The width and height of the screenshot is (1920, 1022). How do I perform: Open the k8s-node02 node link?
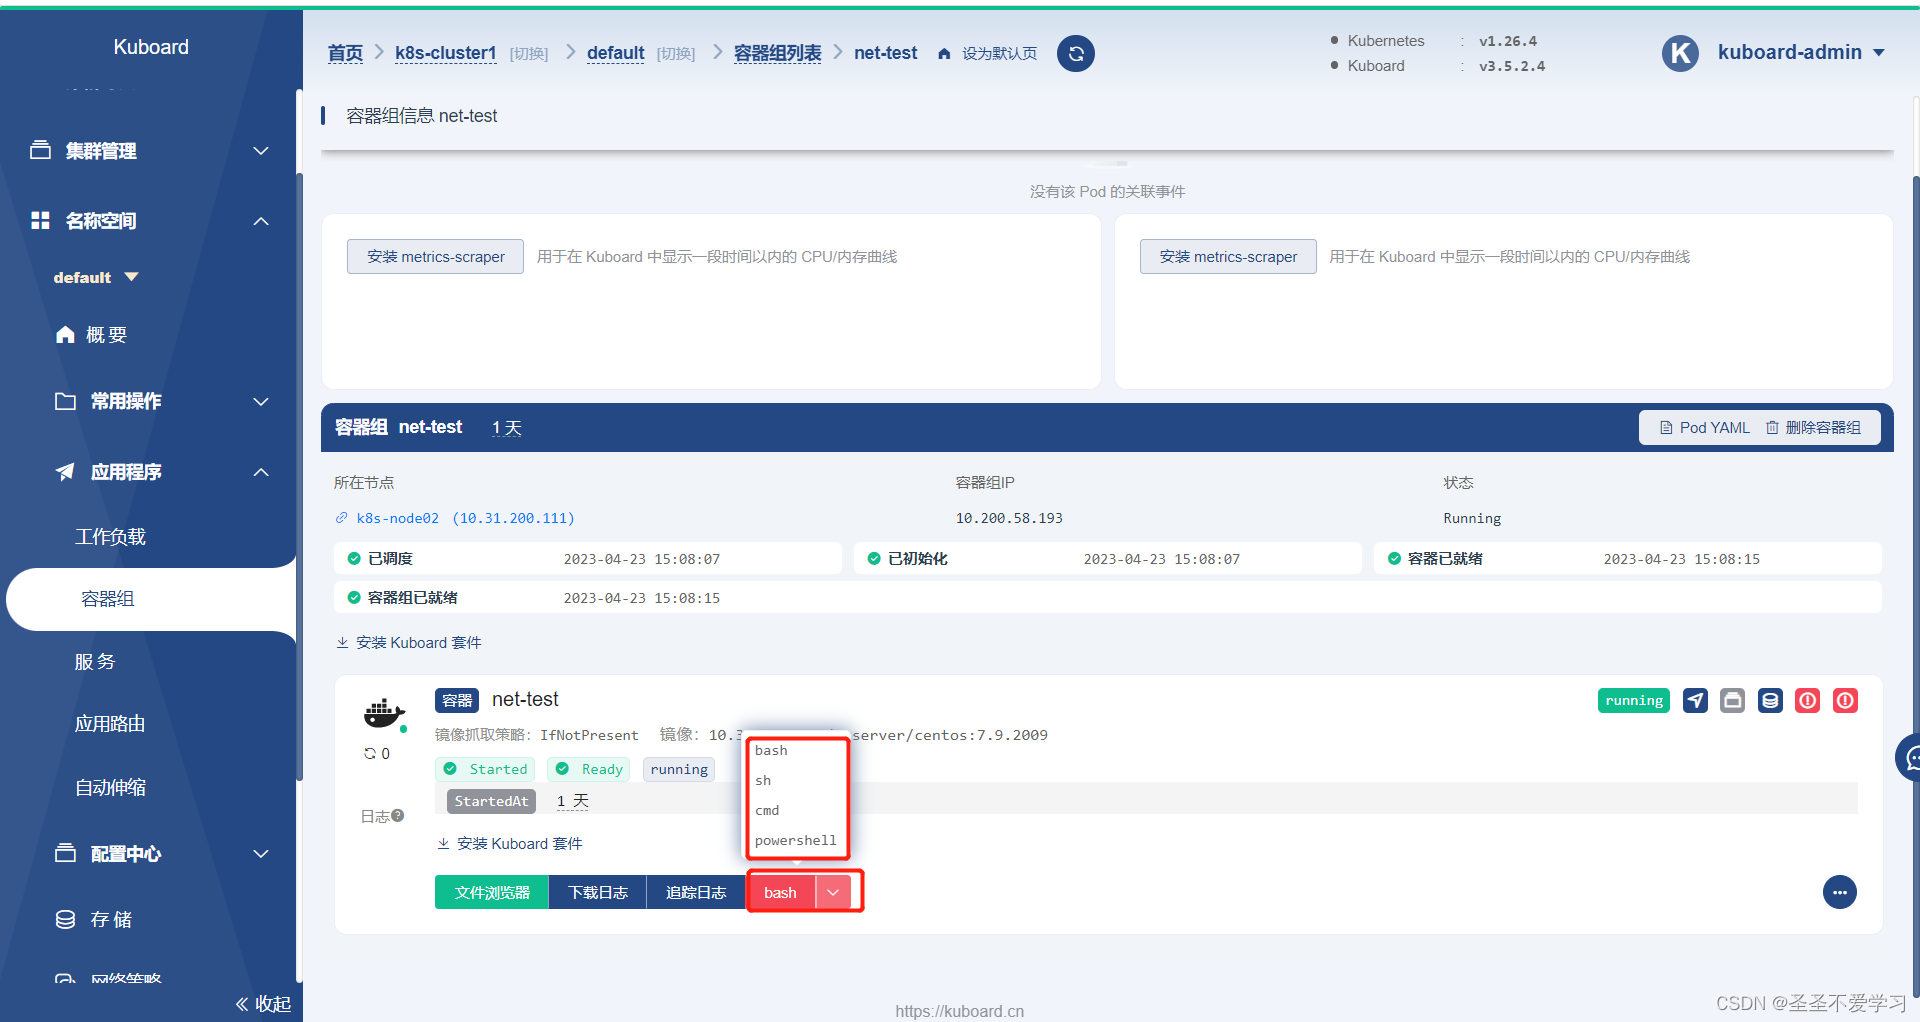pos(397,518)
